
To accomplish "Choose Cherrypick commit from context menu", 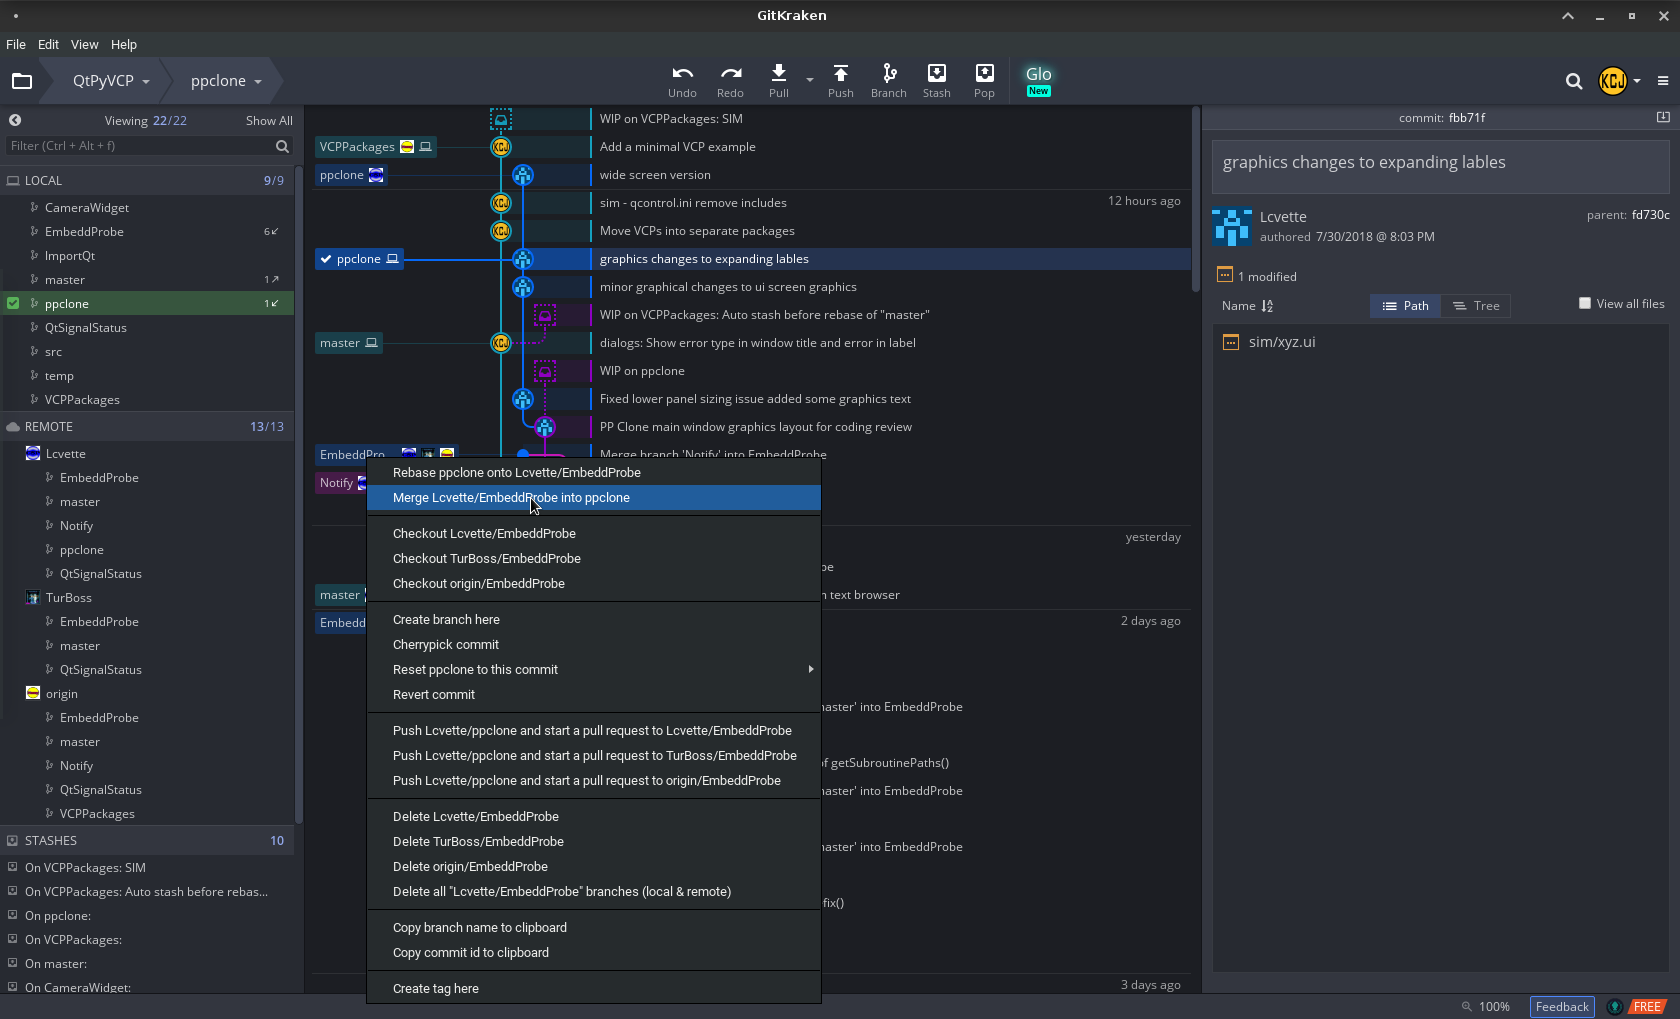I will click(x=594, y=645).
